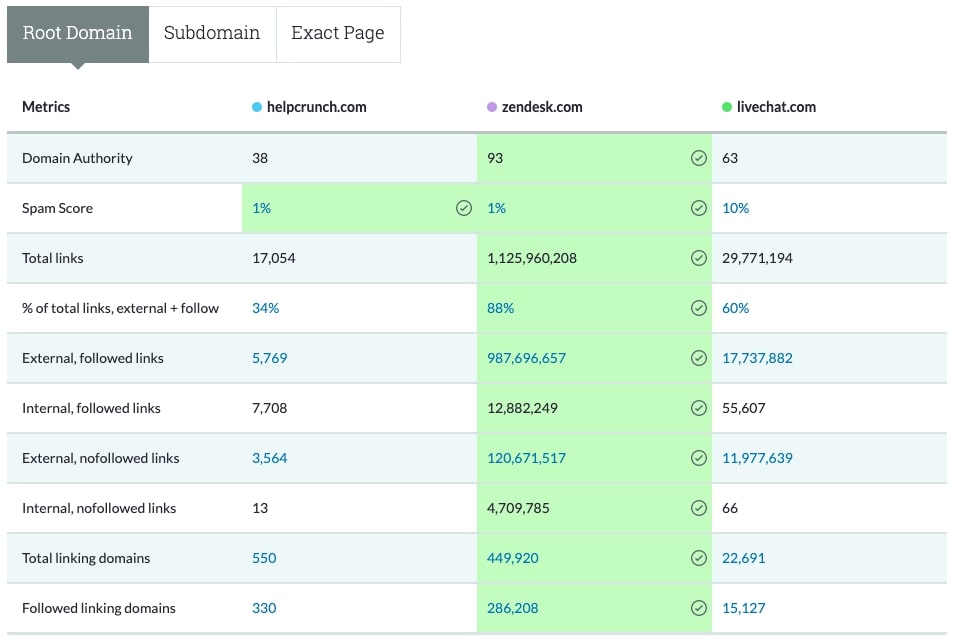Screen dimensions: 964x644
Task: Click helpcrunch internal nofollowed value 13
Action: 260,508
